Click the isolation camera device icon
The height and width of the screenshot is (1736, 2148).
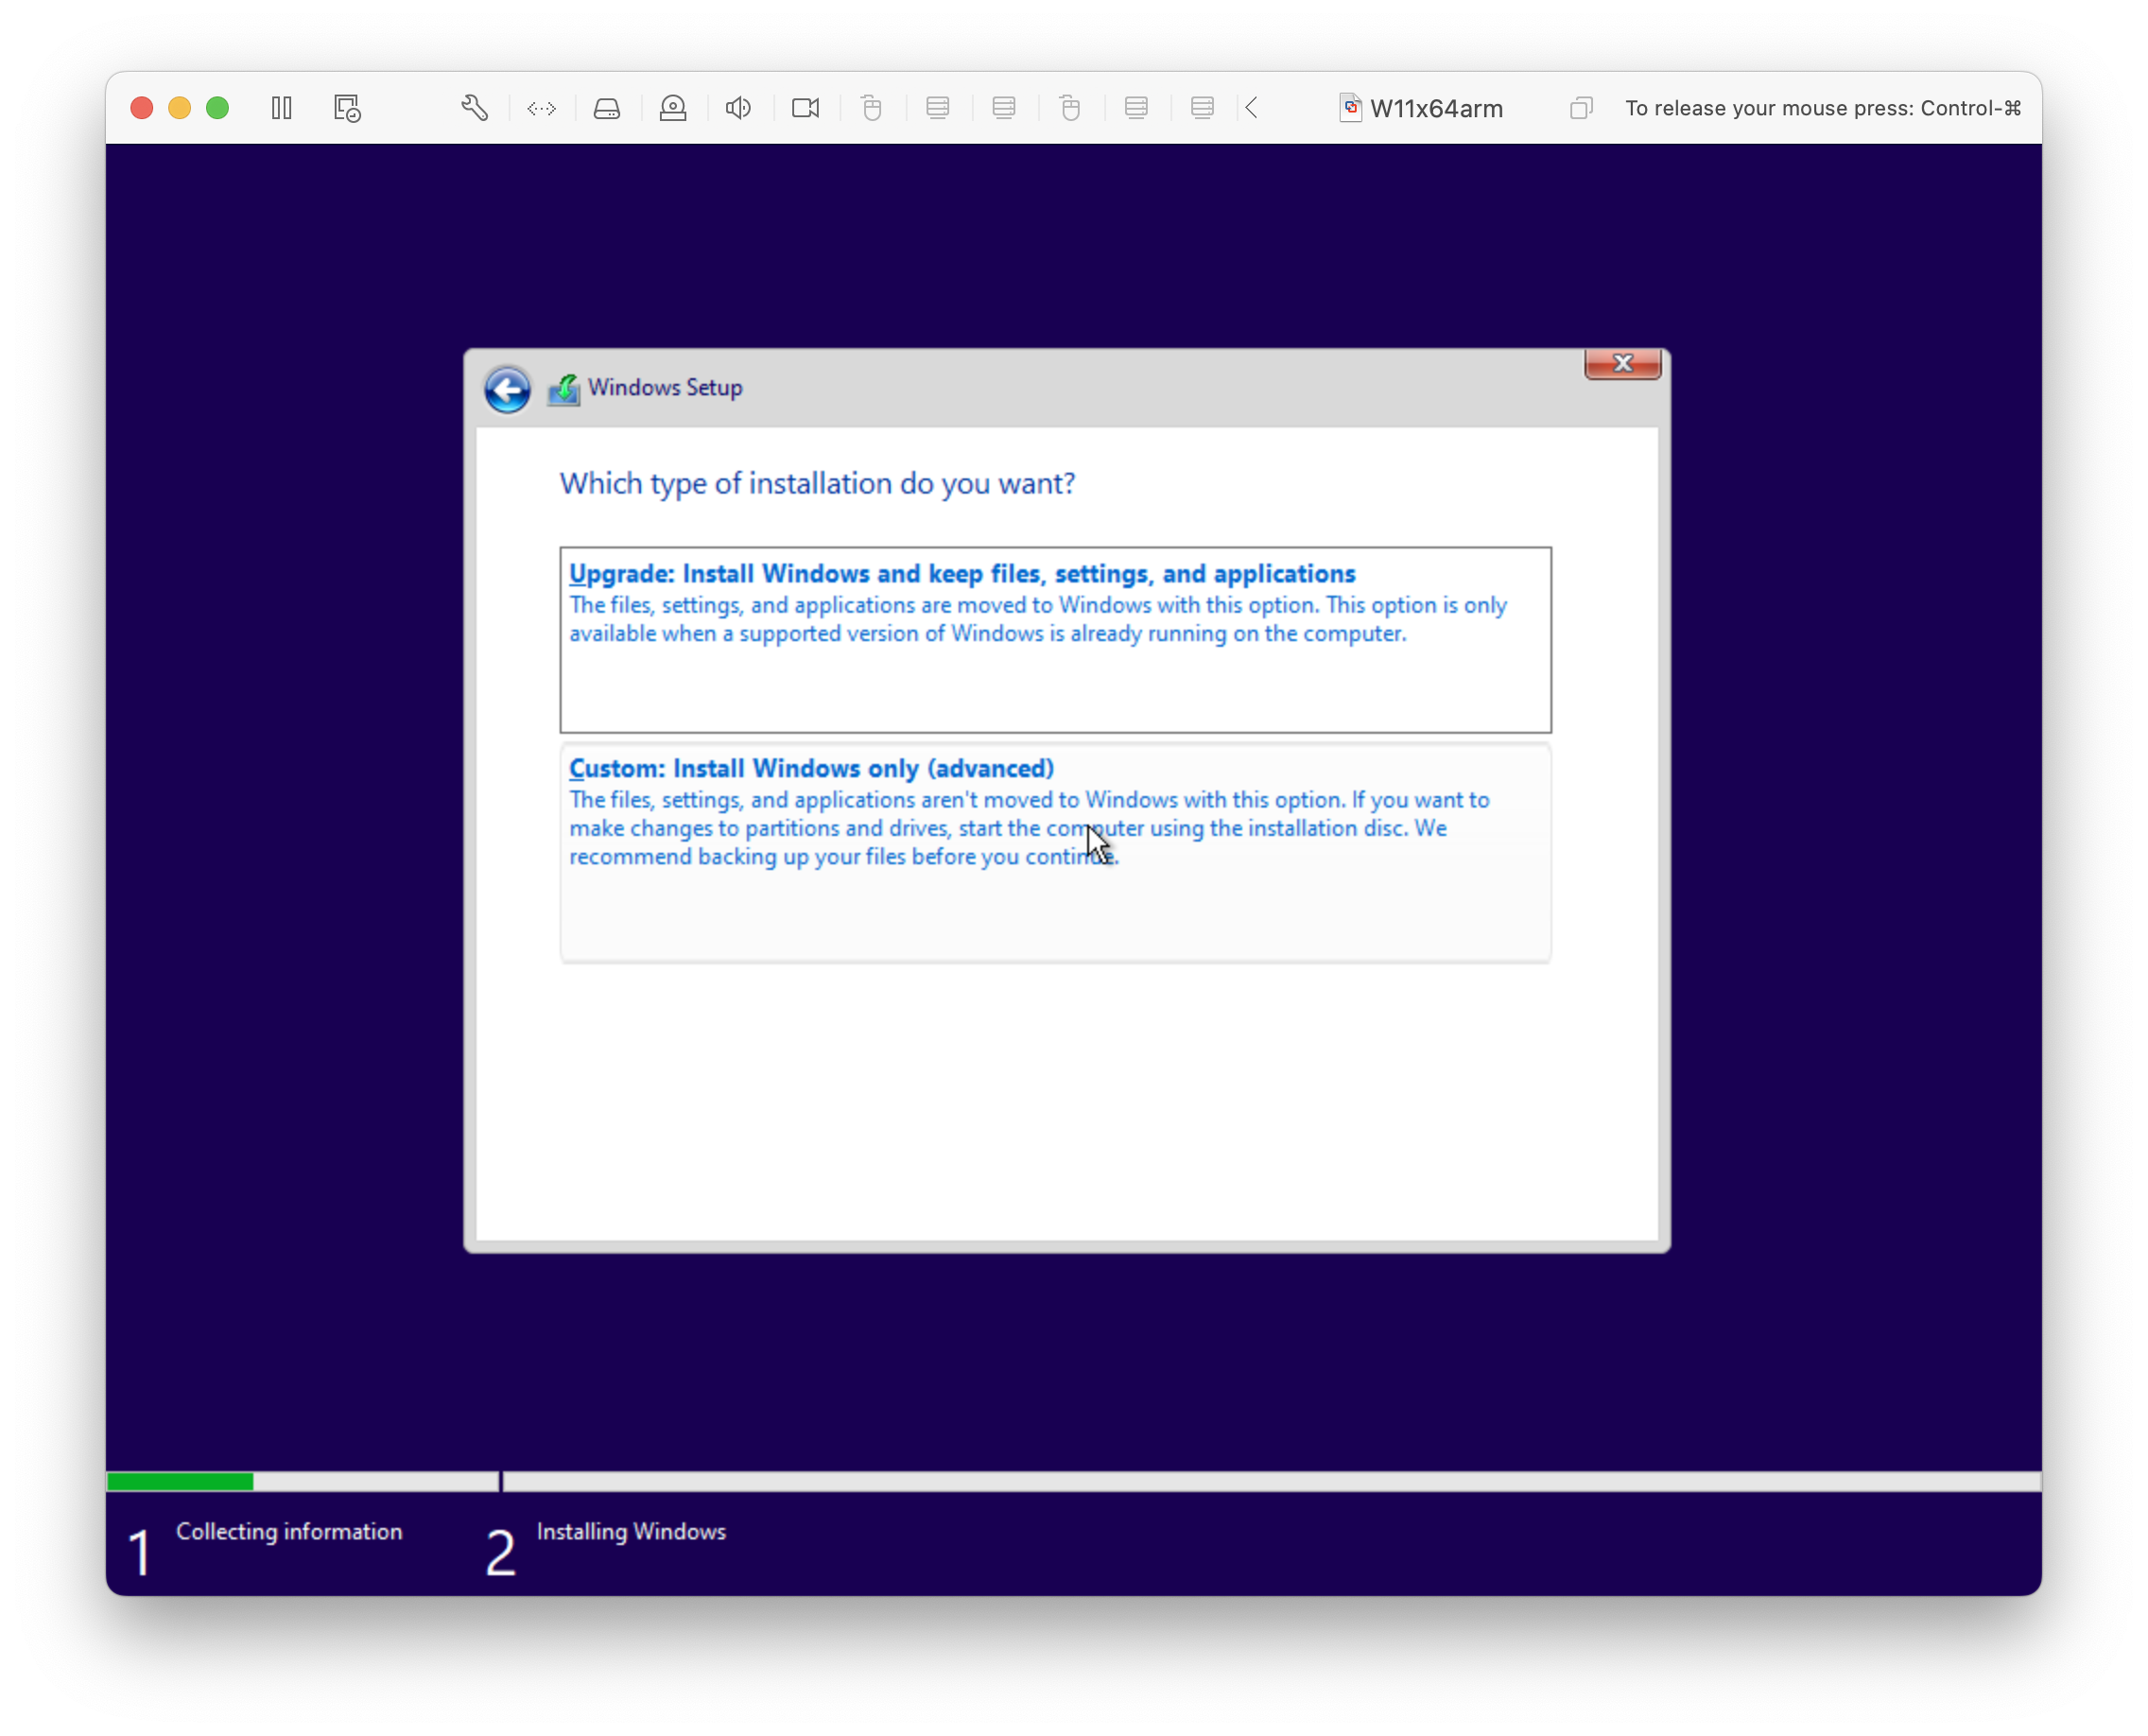point(673,107)
